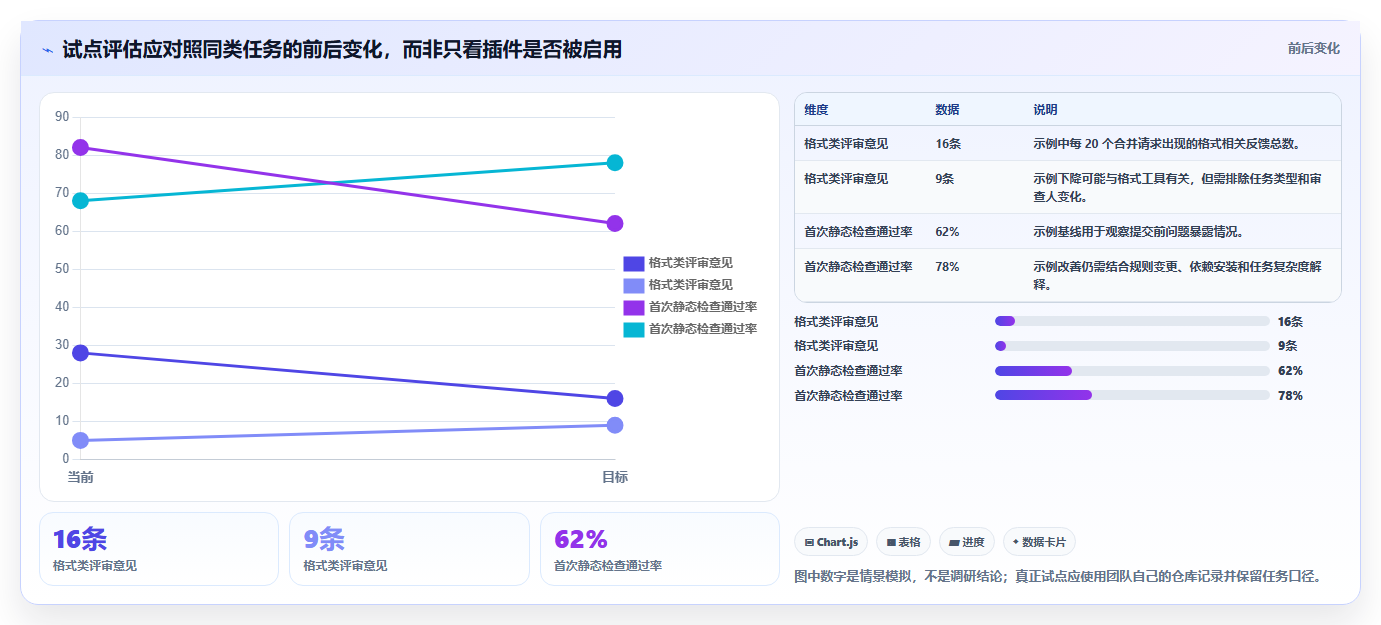Image resolution: width=1381 pixels, height=625 pixels.
Task: Click the 62% cell in the table
Action: [947, 232]
